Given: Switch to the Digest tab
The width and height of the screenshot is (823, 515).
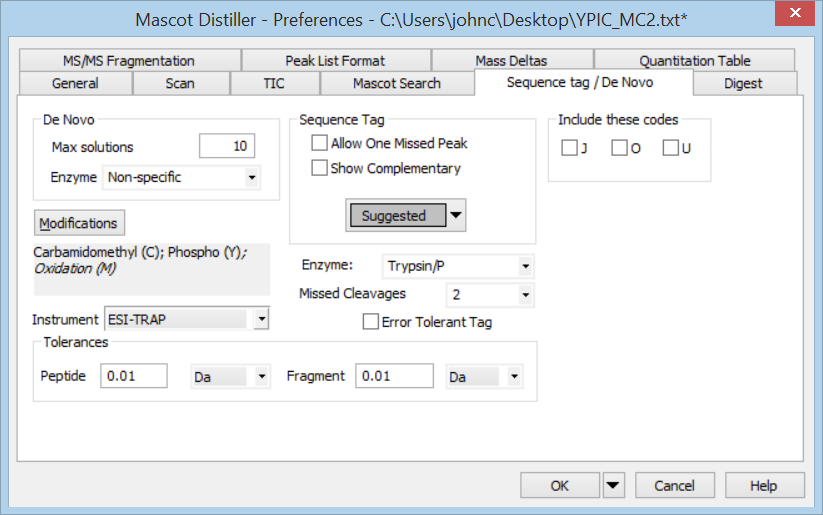Looking at the screenshot, I should (744, 83).
